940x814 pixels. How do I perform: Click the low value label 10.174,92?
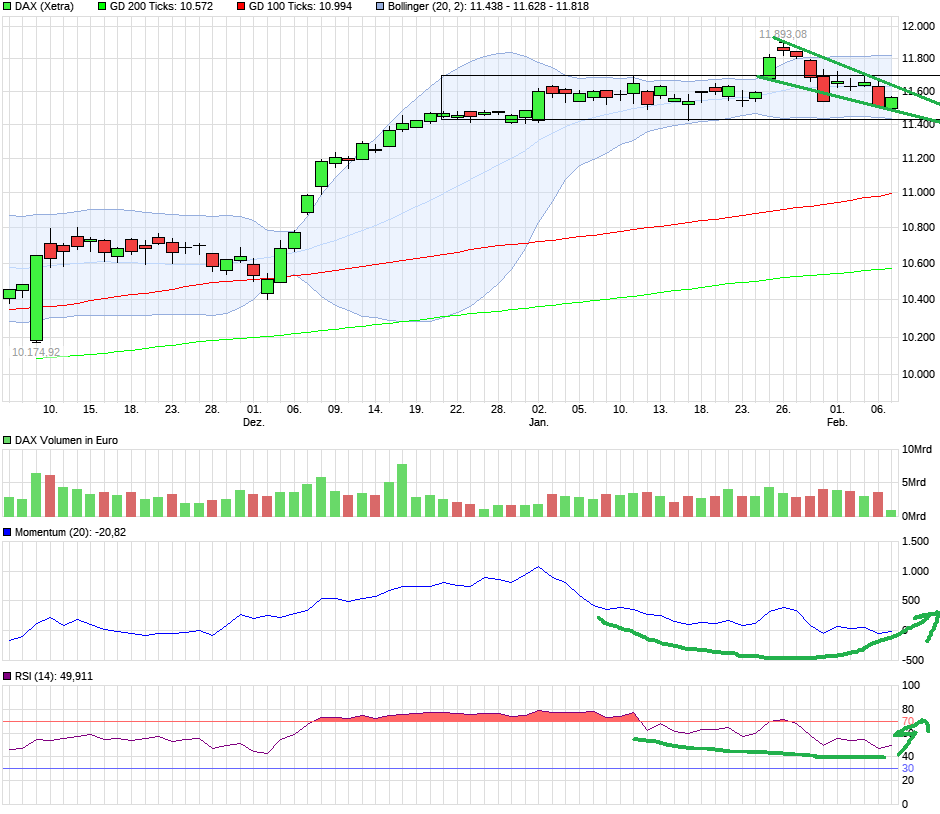(x=36, y=352)
